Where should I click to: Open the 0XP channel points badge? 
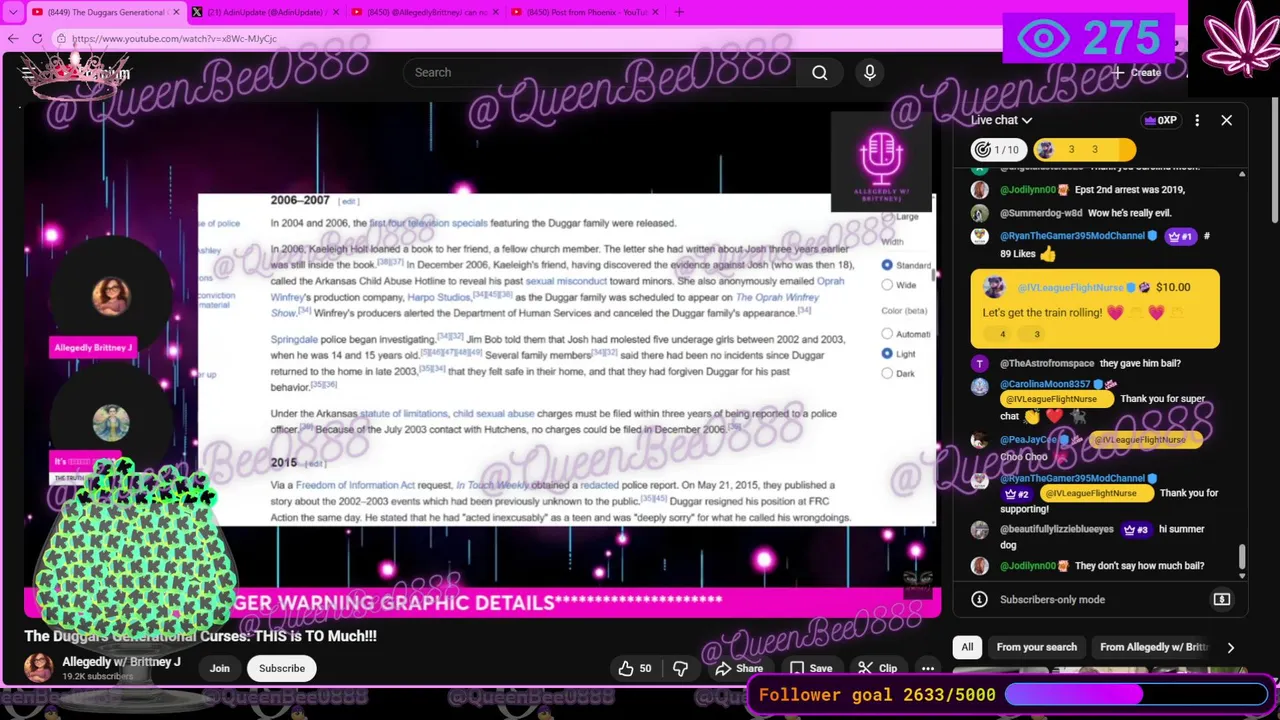click(x=1160, y=120)
